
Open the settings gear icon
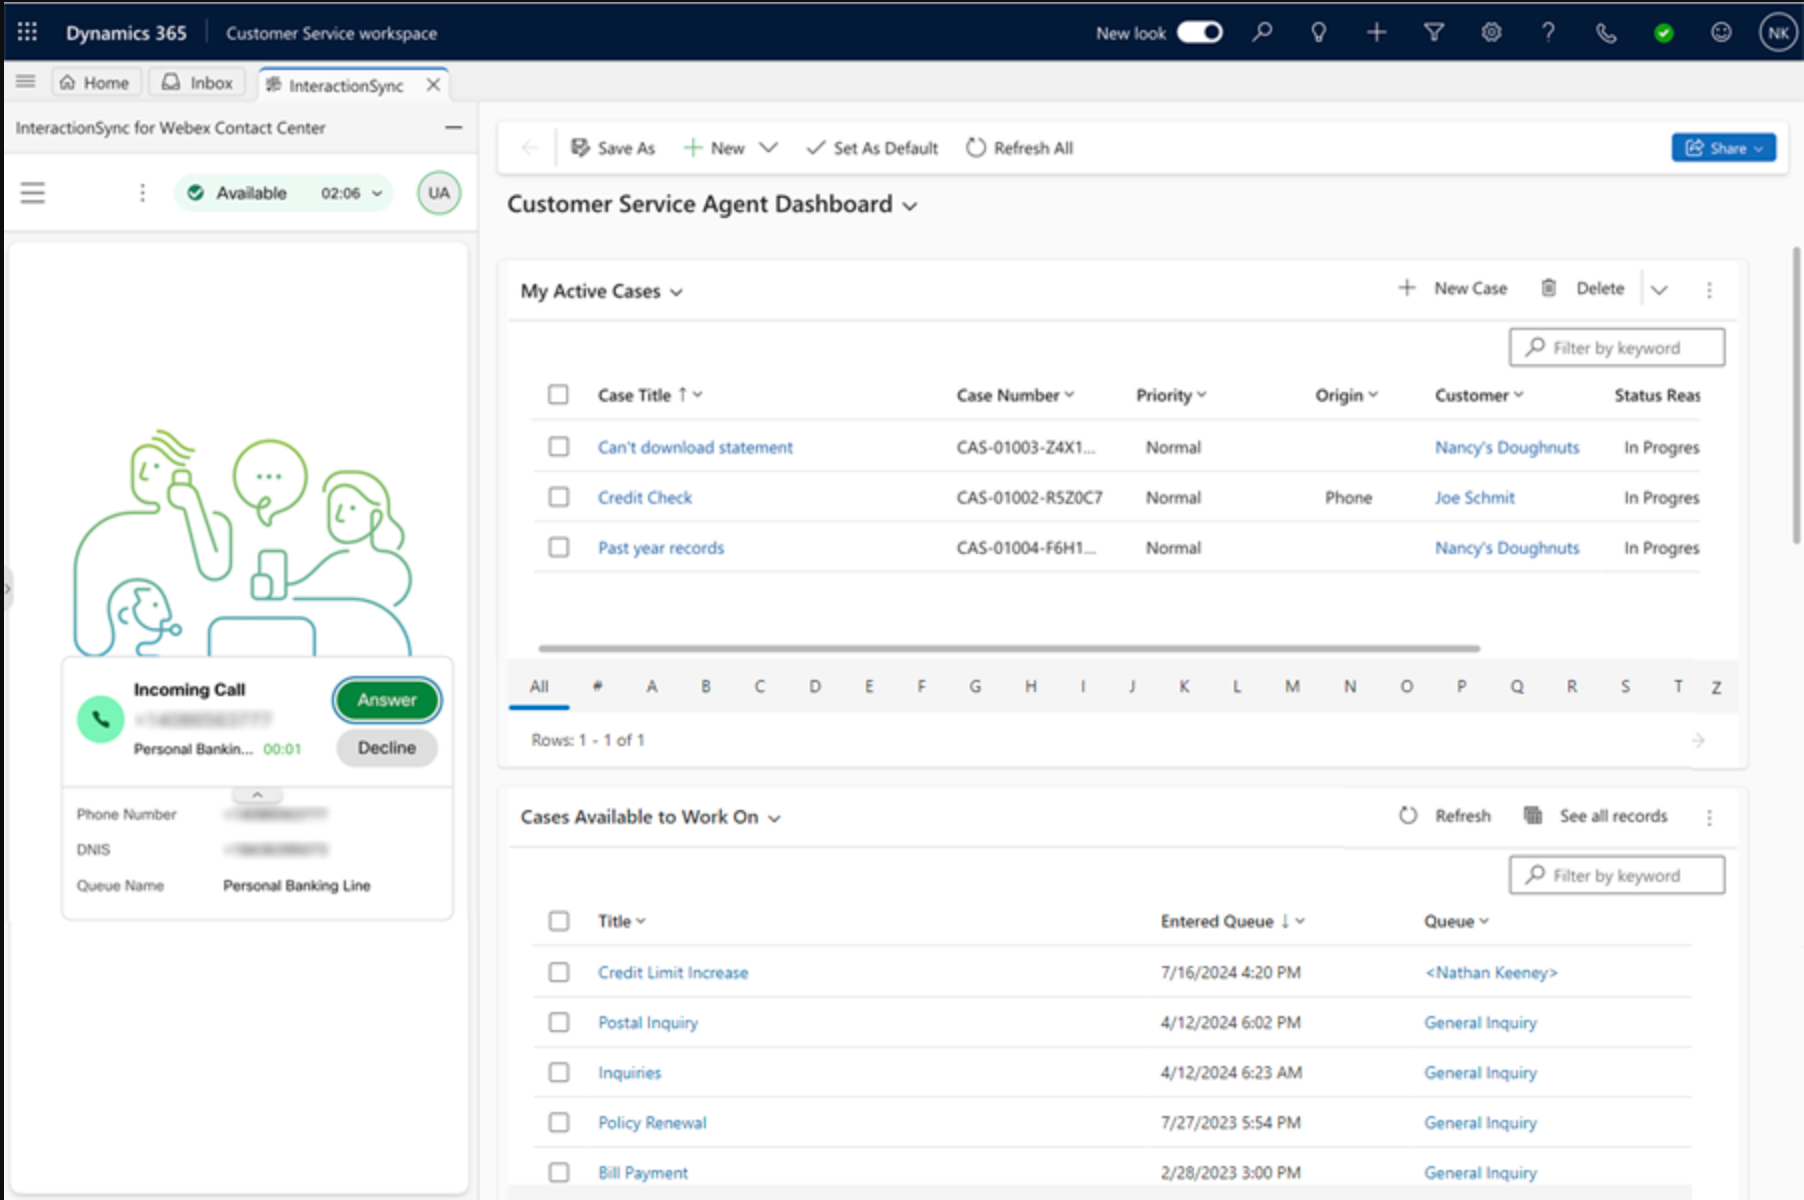[x=1491, y=32]
